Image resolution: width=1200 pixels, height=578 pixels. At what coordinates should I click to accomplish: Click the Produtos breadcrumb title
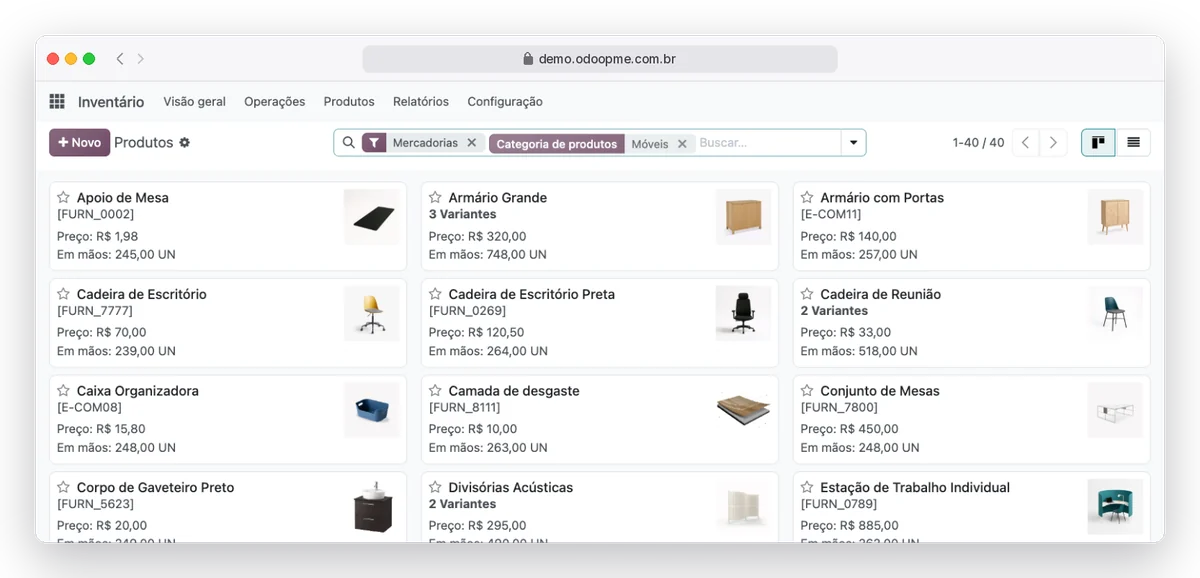[x=143, y=143]
